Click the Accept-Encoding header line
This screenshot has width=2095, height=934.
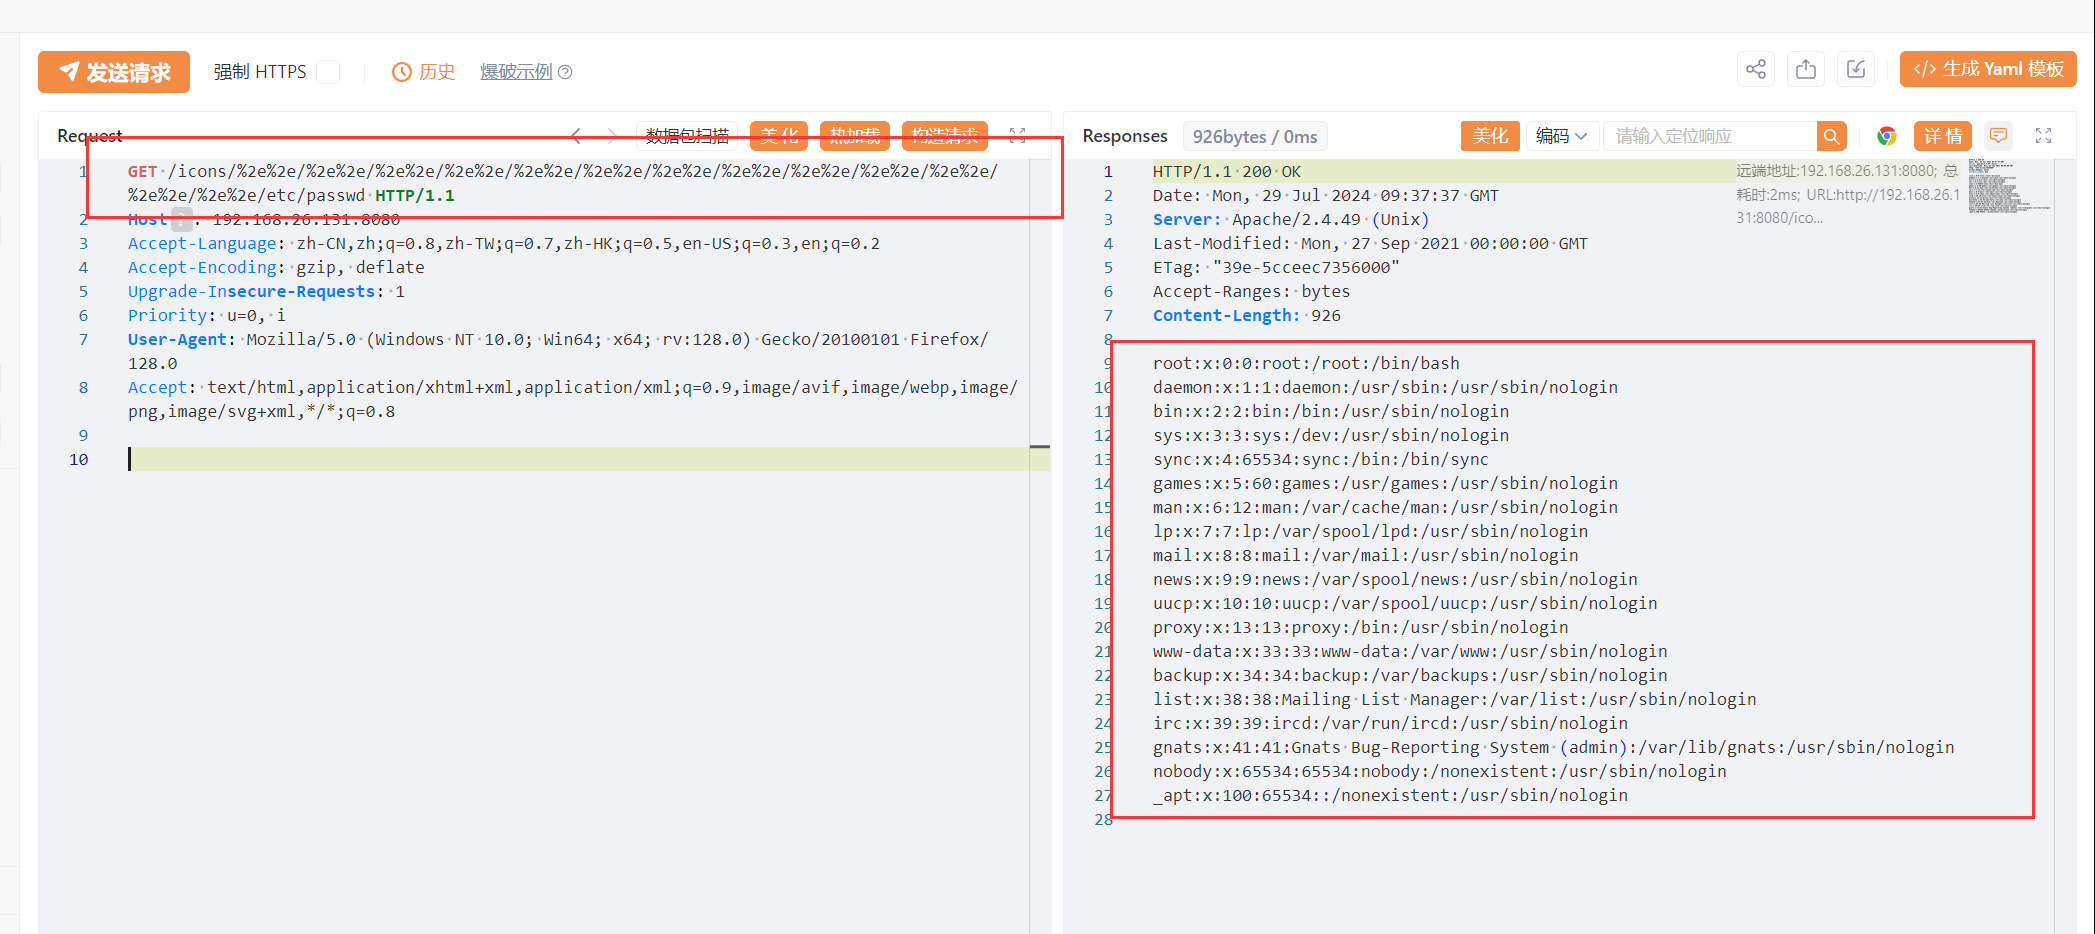(276, 267)
